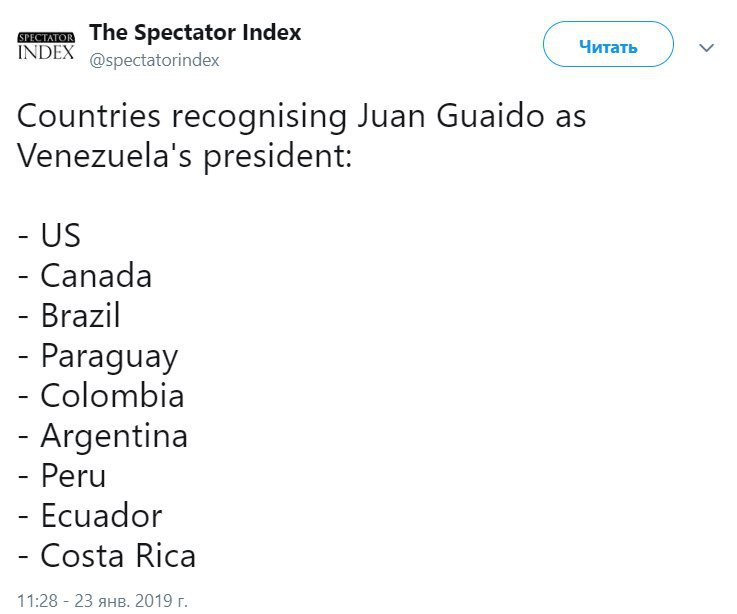This screenshot has width=737, height=614.
Task: Click the US list entry
Action: (x=60, y=235)
